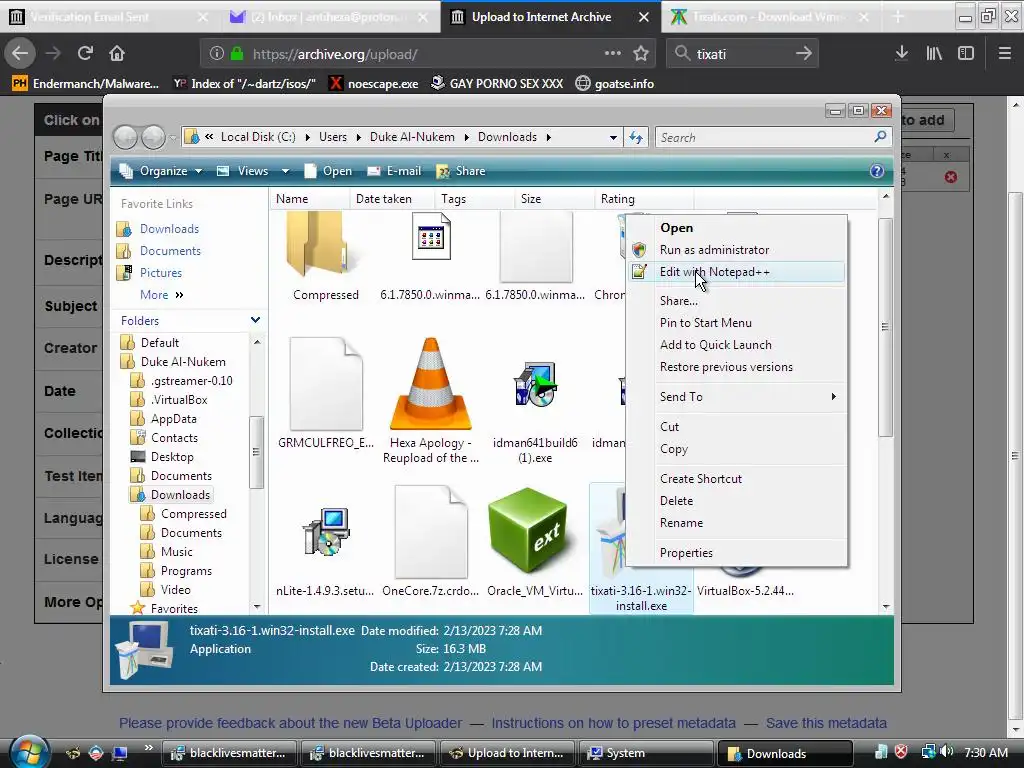Open Pictures favorite link
Viewport: 1024px width, 768px height.
coord(161,273)
